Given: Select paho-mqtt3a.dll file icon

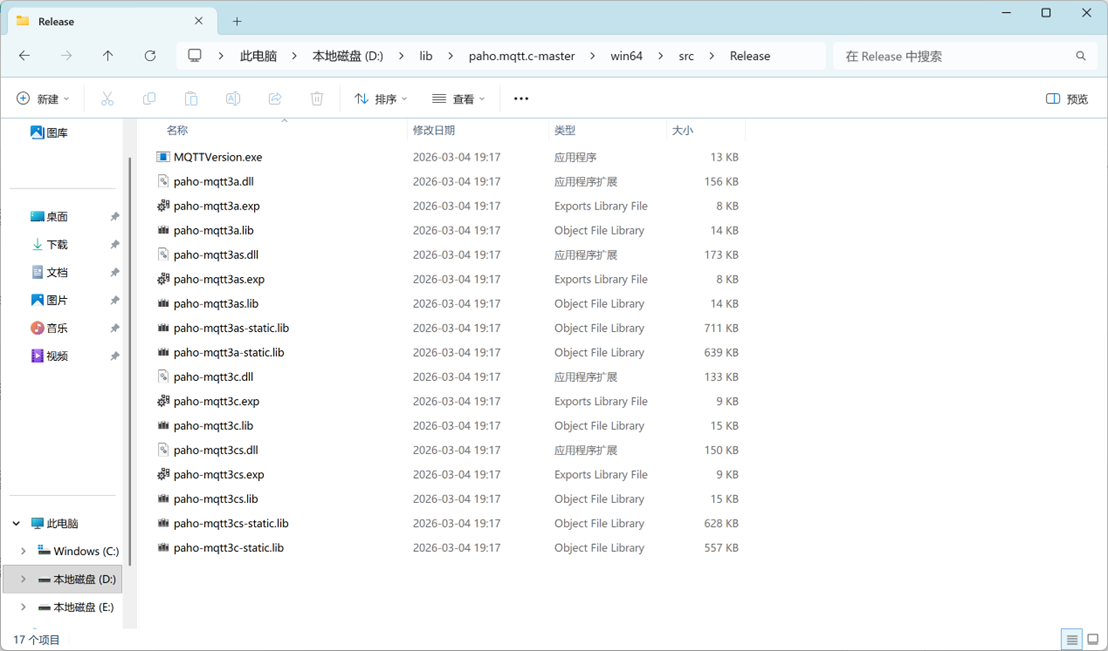Looking at the screenshot, I should pyautogui.click(x=163, y=181).
